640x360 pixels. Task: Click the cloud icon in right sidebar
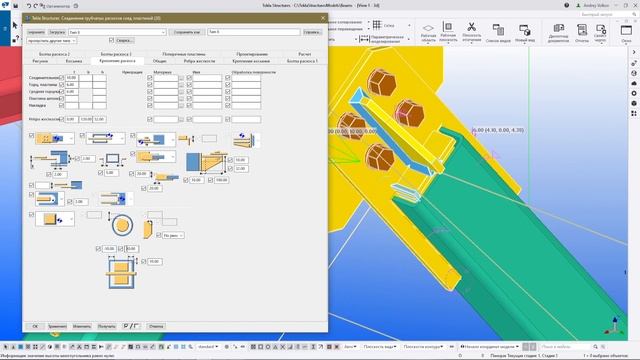[x=634, y=83]
